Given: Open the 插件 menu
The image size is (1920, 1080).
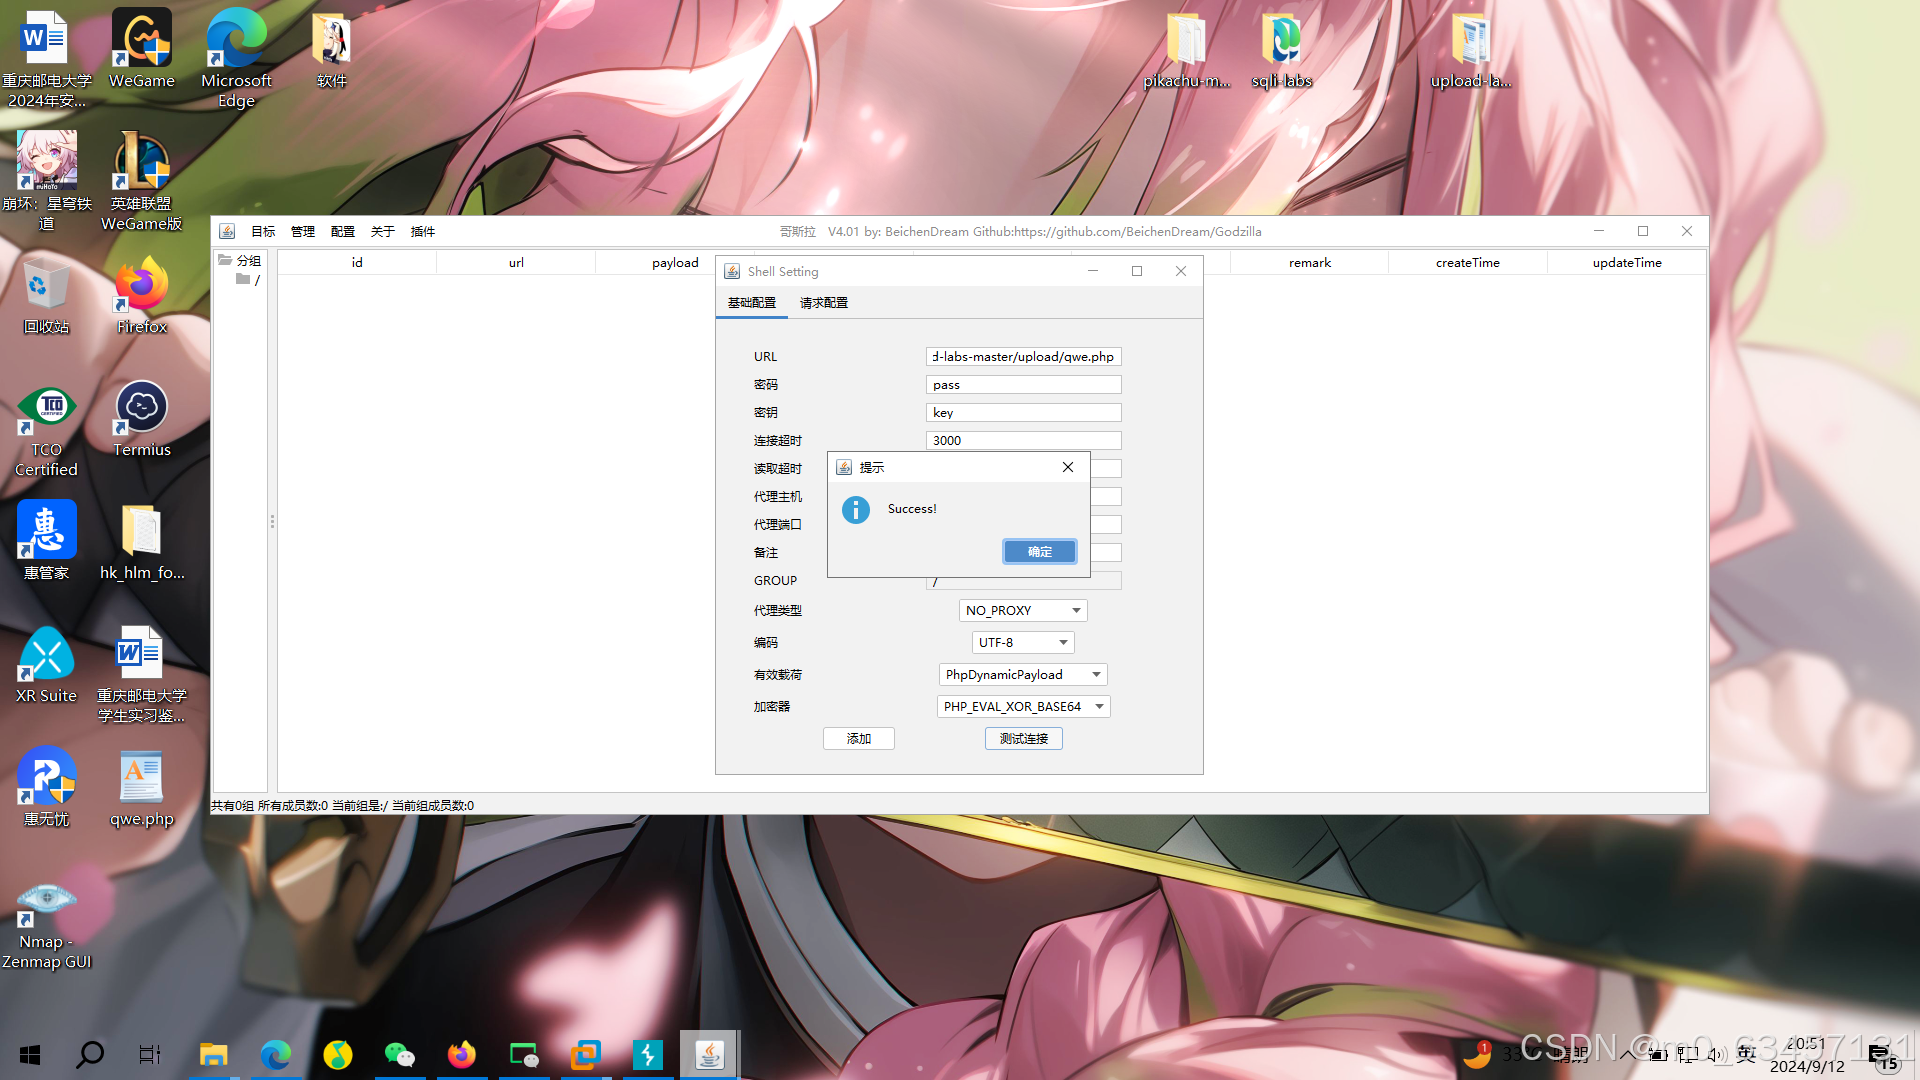Looking at the screenshot, I should tap(422, 232).
